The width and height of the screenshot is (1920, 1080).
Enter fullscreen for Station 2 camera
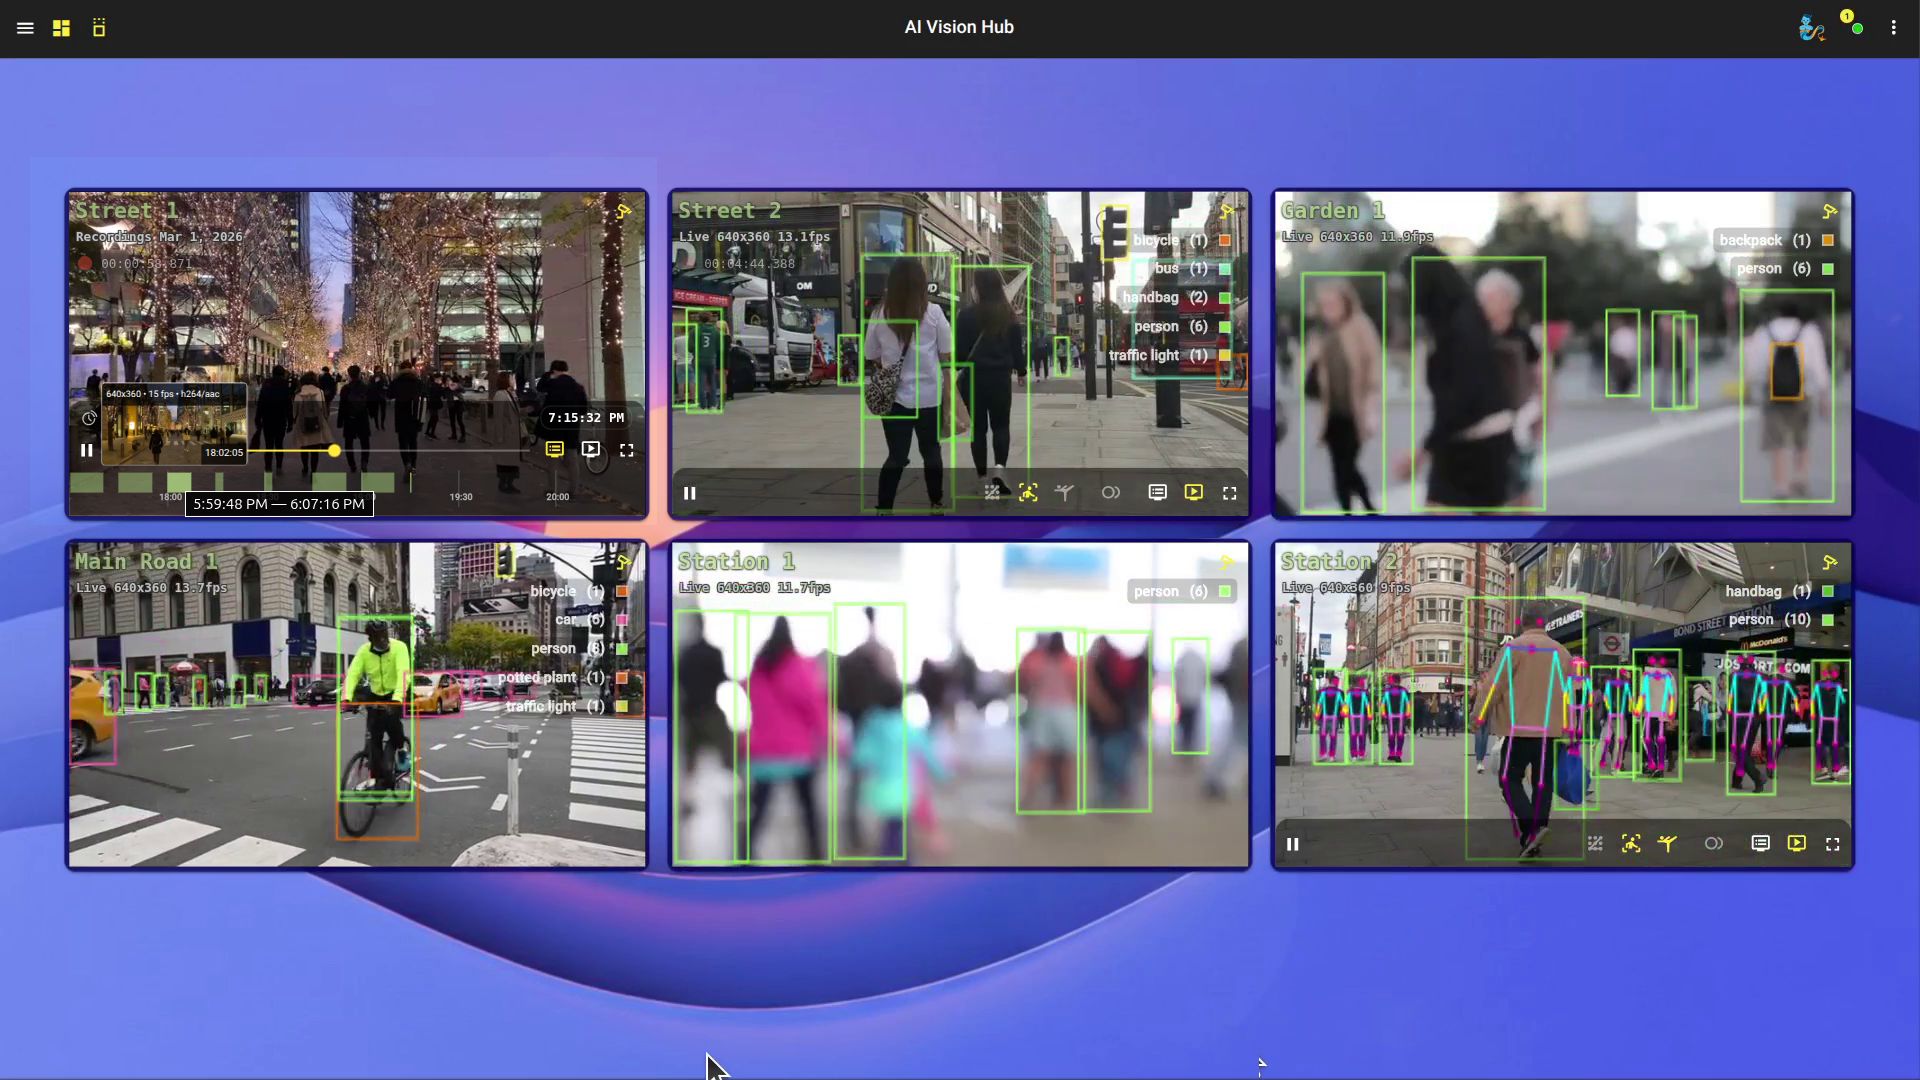[x=1833, y=844]
